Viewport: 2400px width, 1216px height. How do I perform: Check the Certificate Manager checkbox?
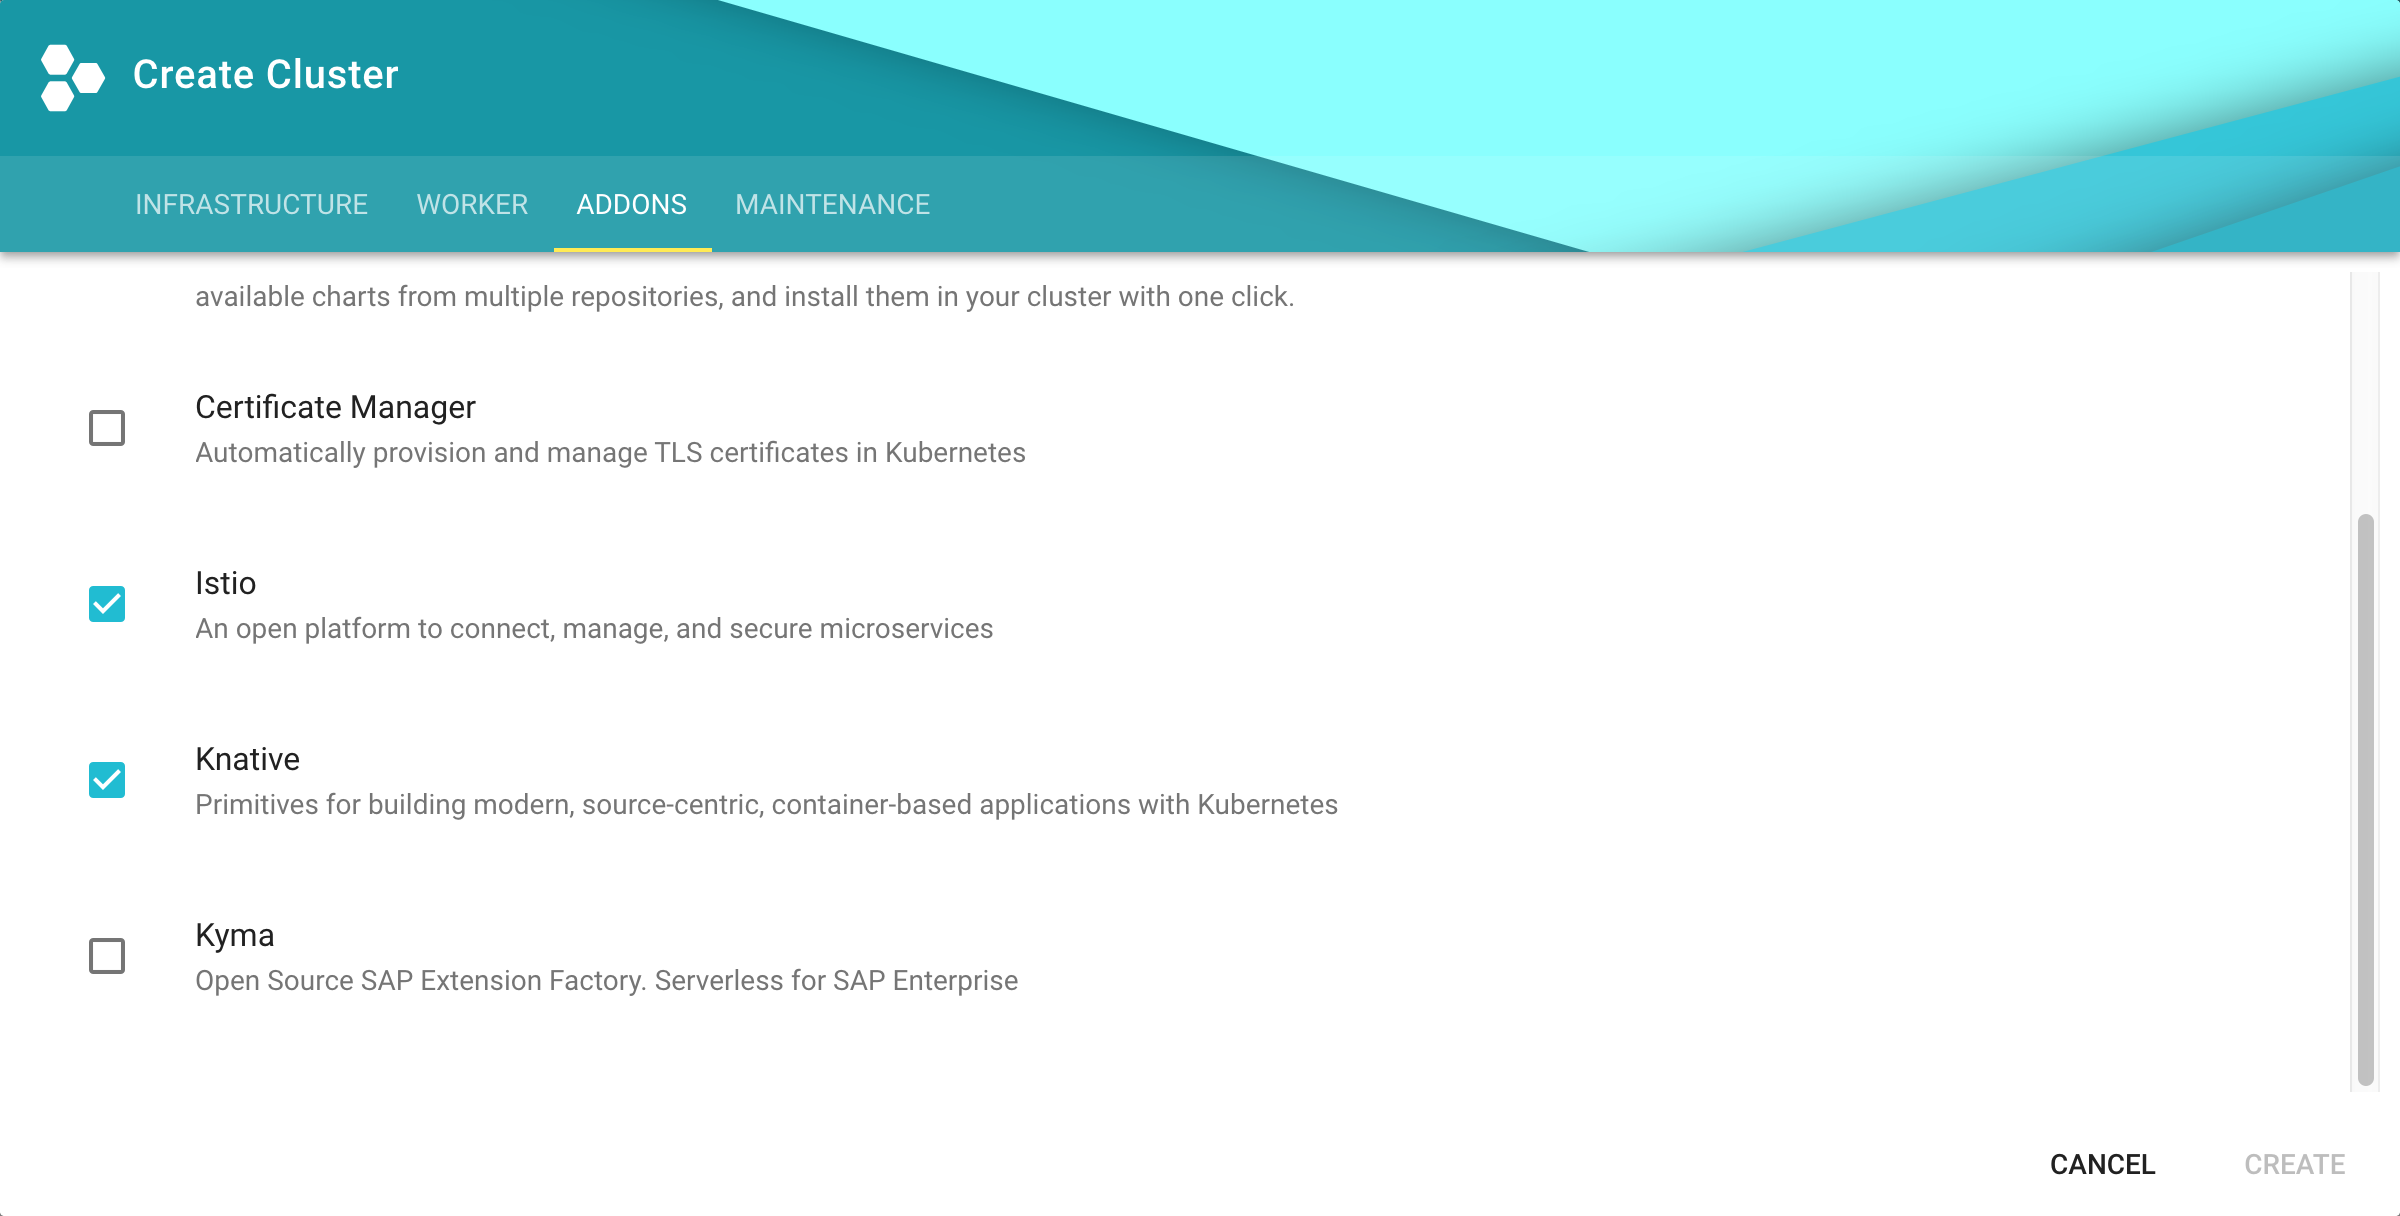coord(107,428)
